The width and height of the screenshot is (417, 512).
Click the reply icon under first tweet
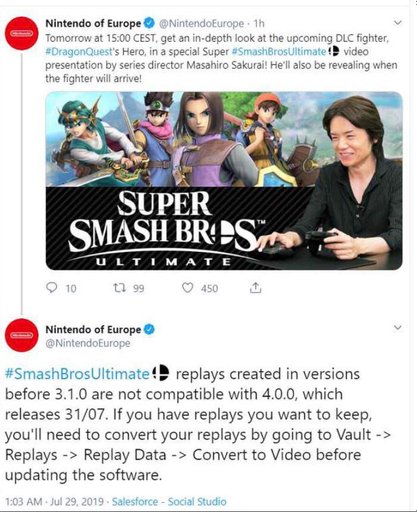coord(52,287)
